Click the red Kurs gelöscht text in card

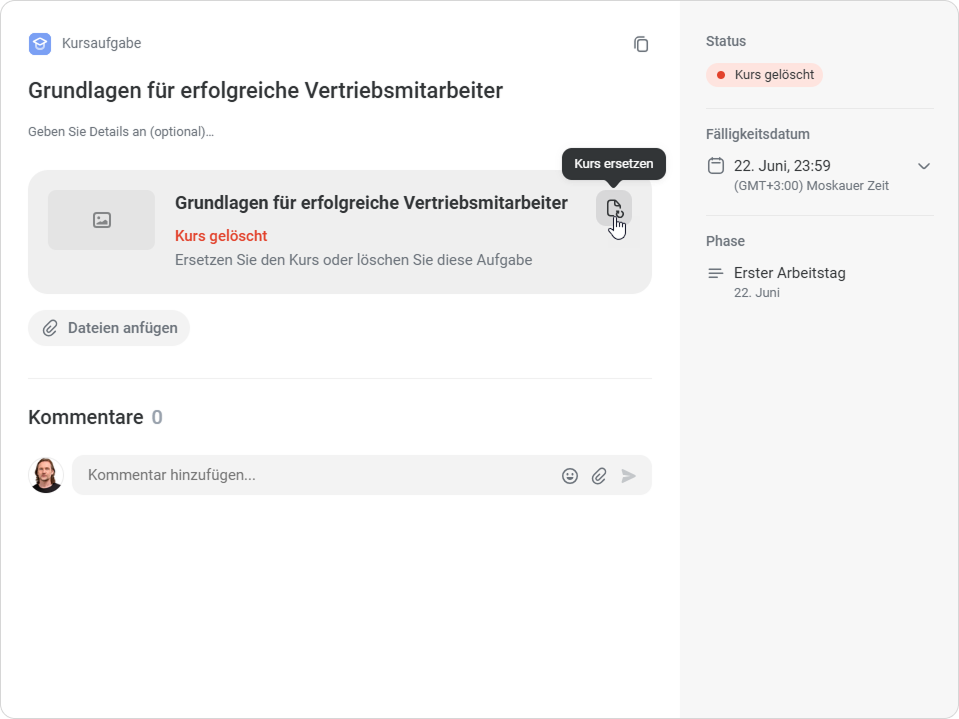(221, 235)
